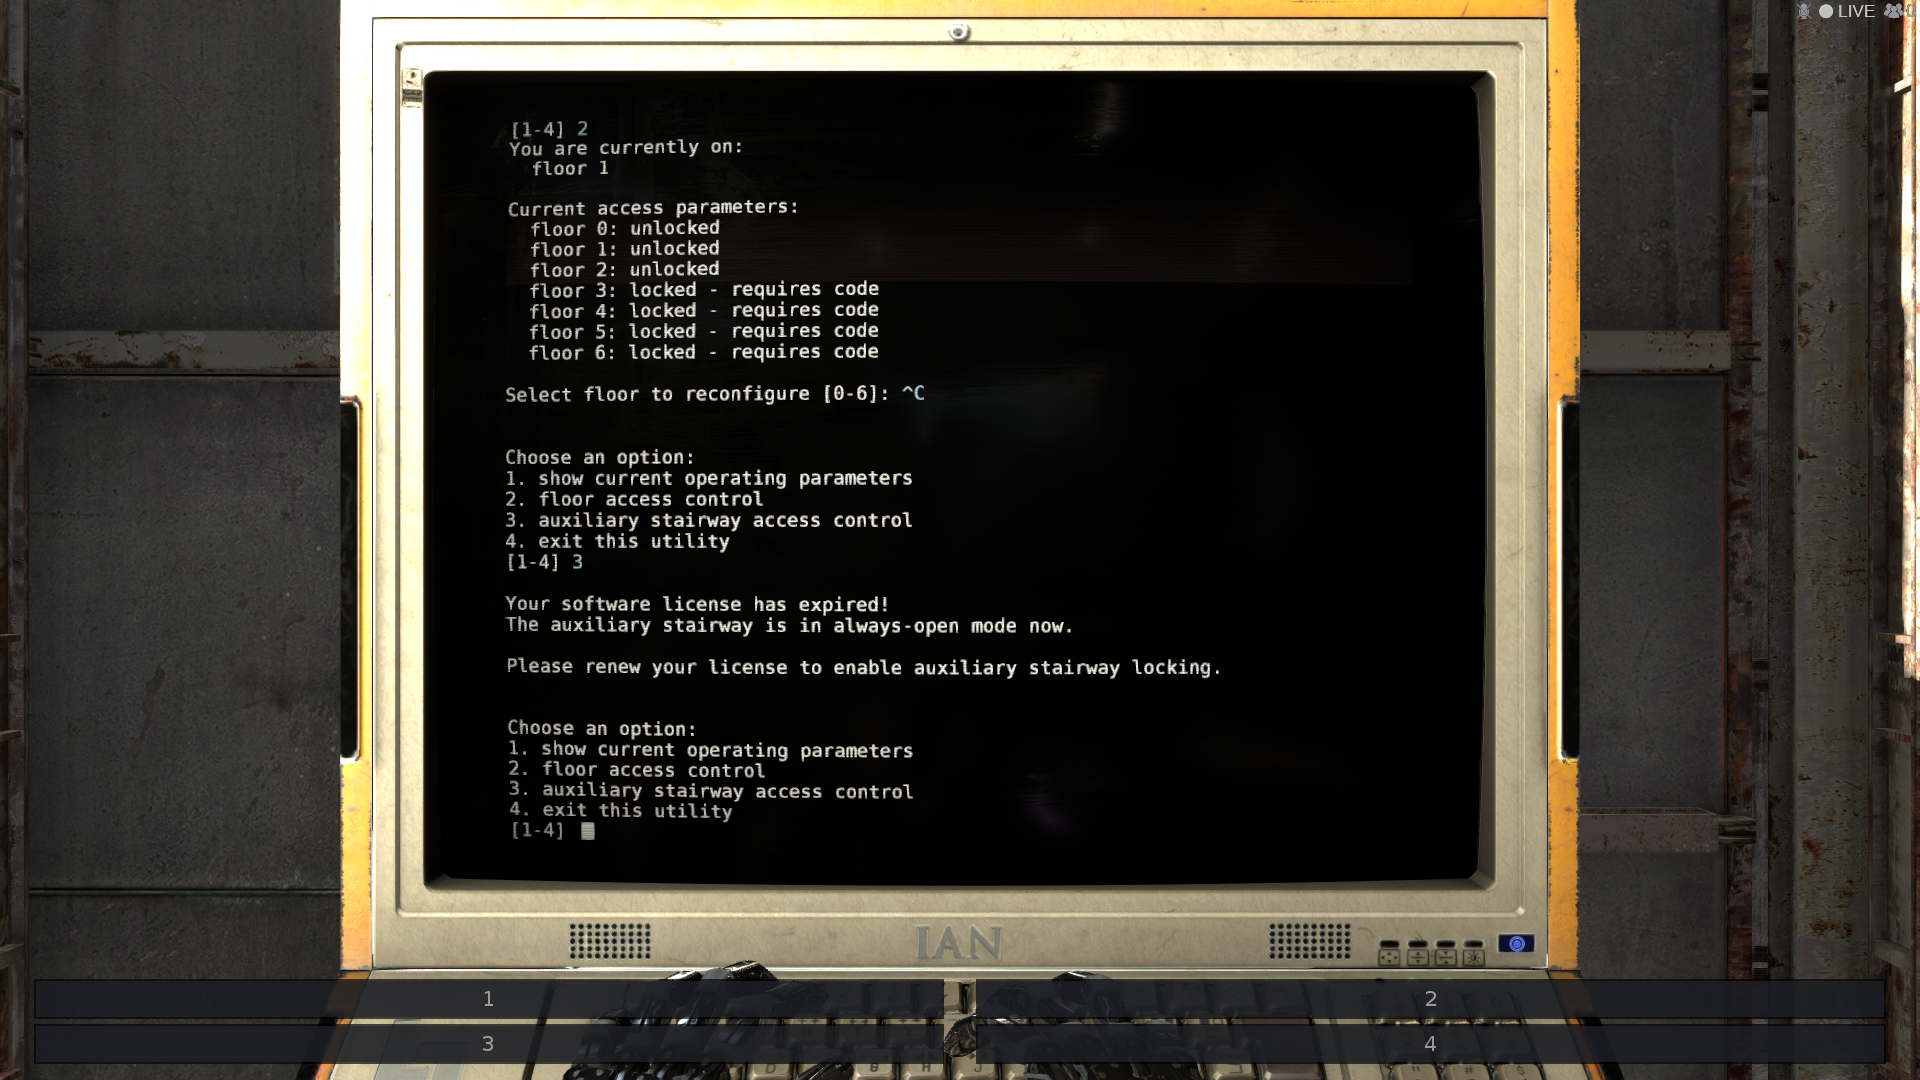Click "Select floor to reconfigure [0-6]" line
The width and height of the screenshot is (1920, 1080).
[697, 394]
